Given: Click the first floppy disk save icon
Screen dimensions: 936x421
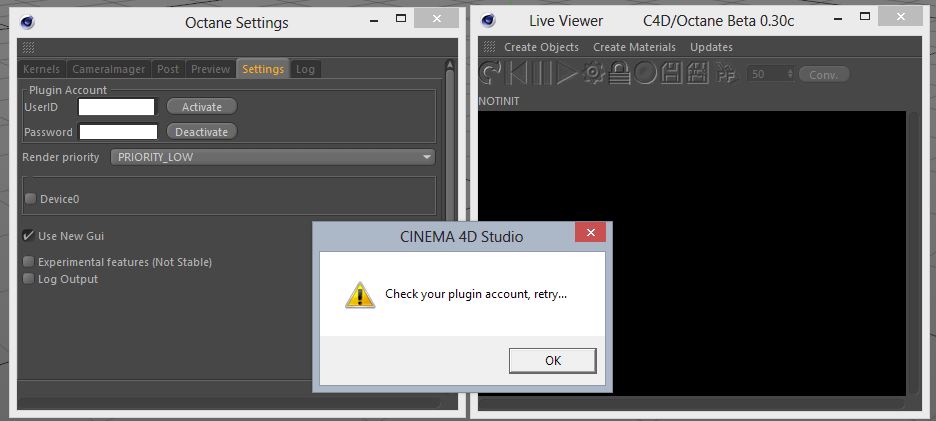Looking at the screenshot, I should 671,73.
